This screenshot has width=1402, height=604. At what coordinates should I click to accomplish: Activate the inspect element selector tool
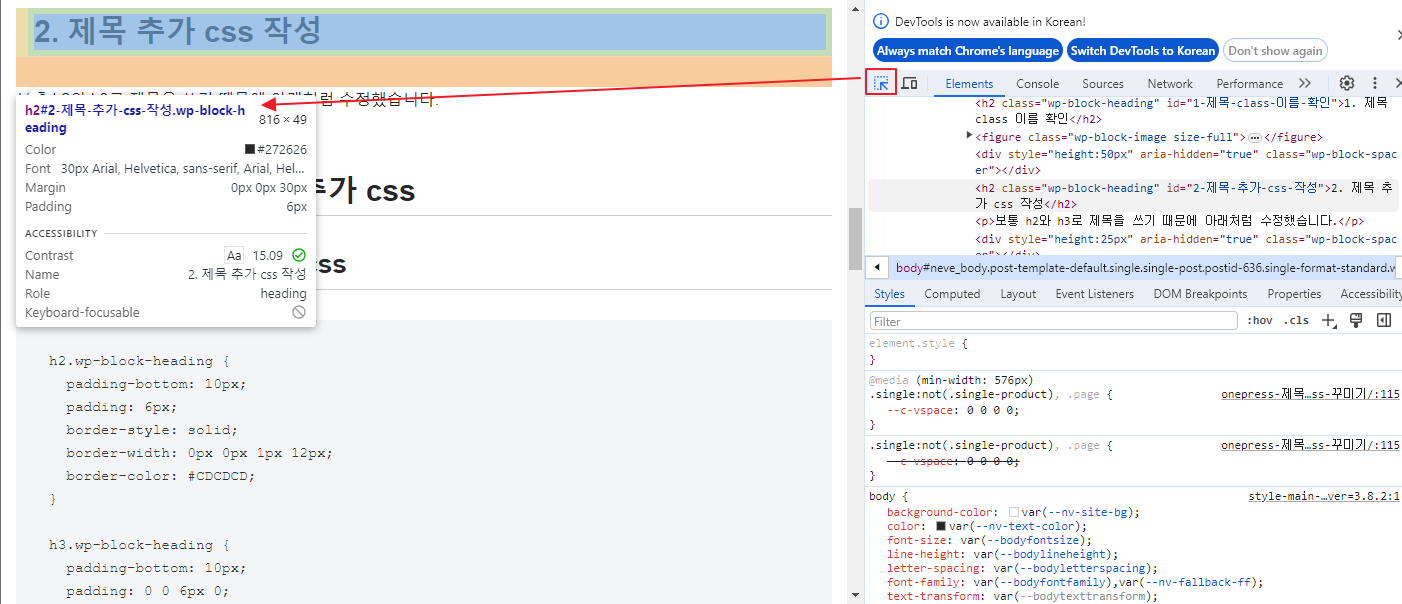click(881, 83)
